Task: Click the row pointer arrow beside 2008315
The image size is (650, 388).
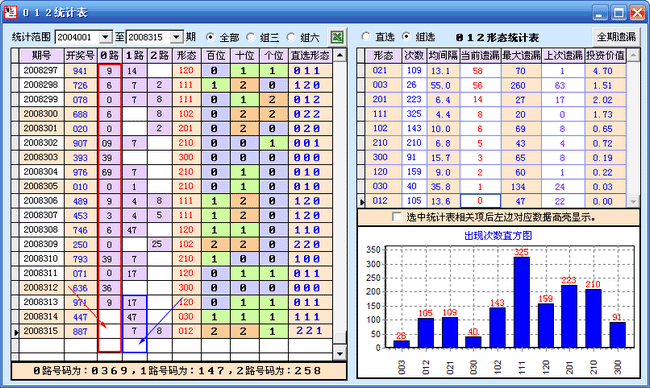Action: click(x=16, y=332)
